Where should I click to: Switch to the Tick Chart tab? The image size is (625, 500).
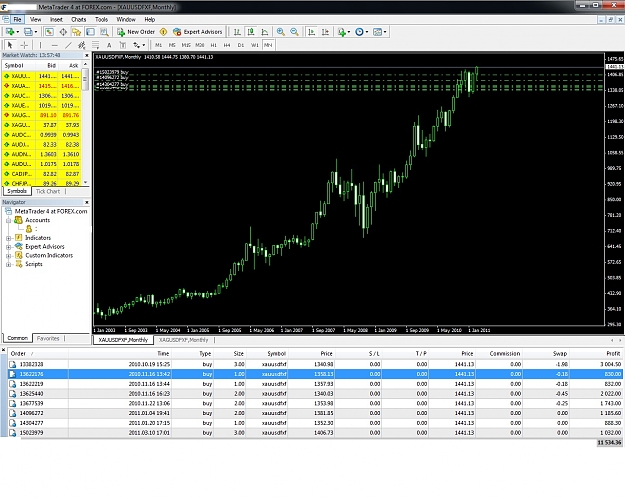click(x=48, y=191)
